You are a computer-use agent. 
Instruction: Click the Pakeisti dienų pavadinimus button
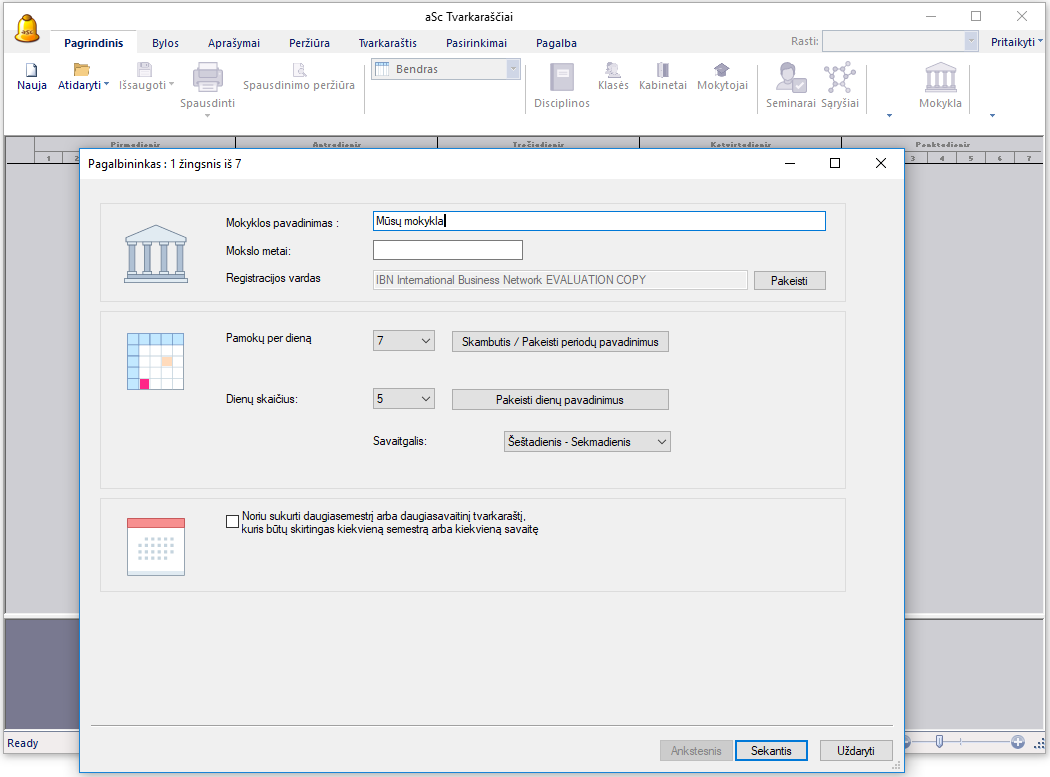(x=559, y=400)
